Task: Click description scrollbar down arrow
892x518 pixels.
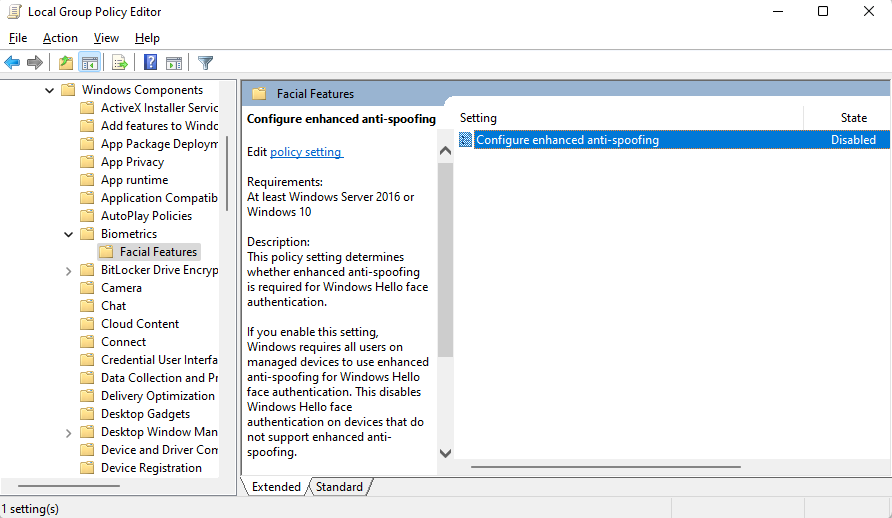Action: click(445, 453)
